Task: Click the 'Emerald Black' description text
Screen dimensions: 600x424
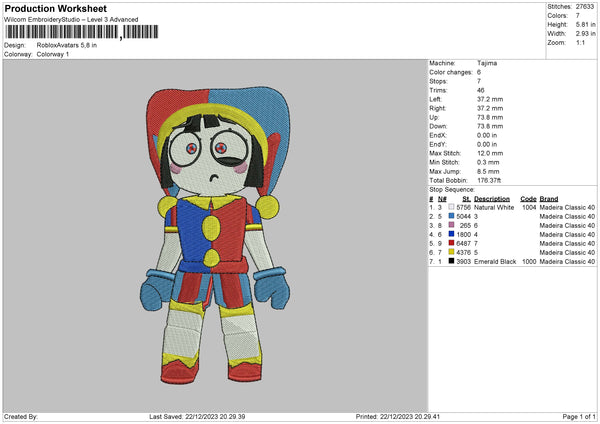Action: point(495,262)
